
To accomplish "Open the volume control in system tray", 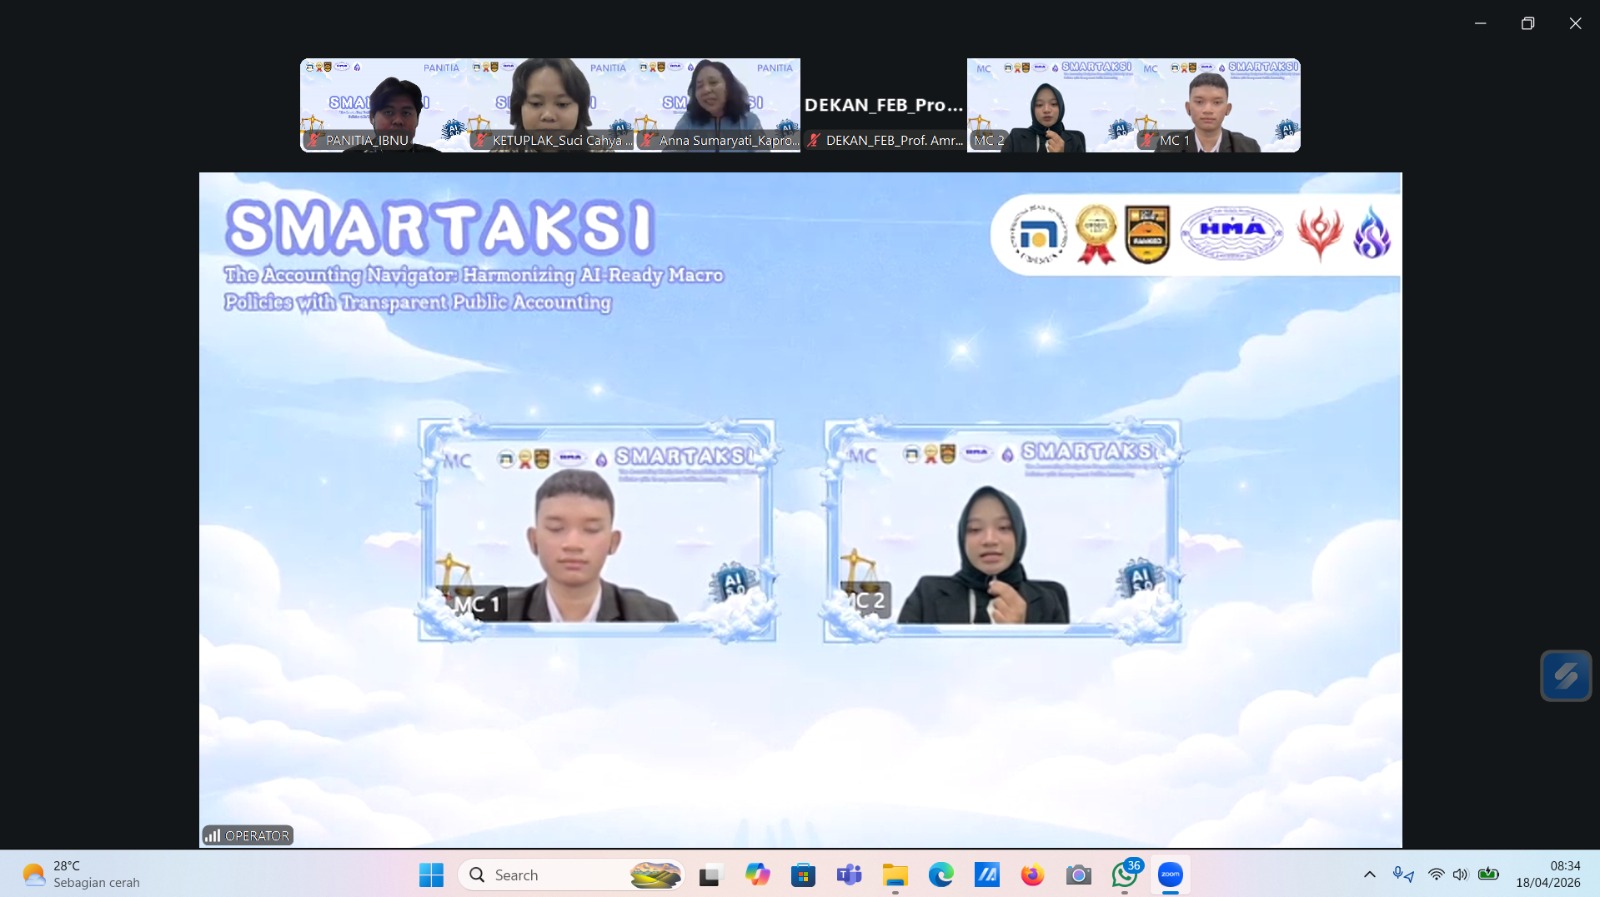I will point(1460,875).
